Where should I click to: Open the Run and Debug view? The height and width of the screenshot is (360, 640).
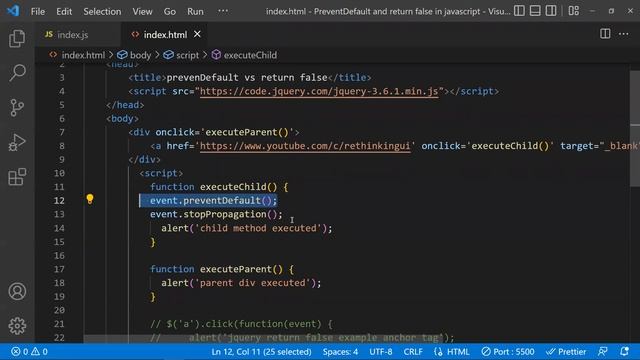(17, 142)
